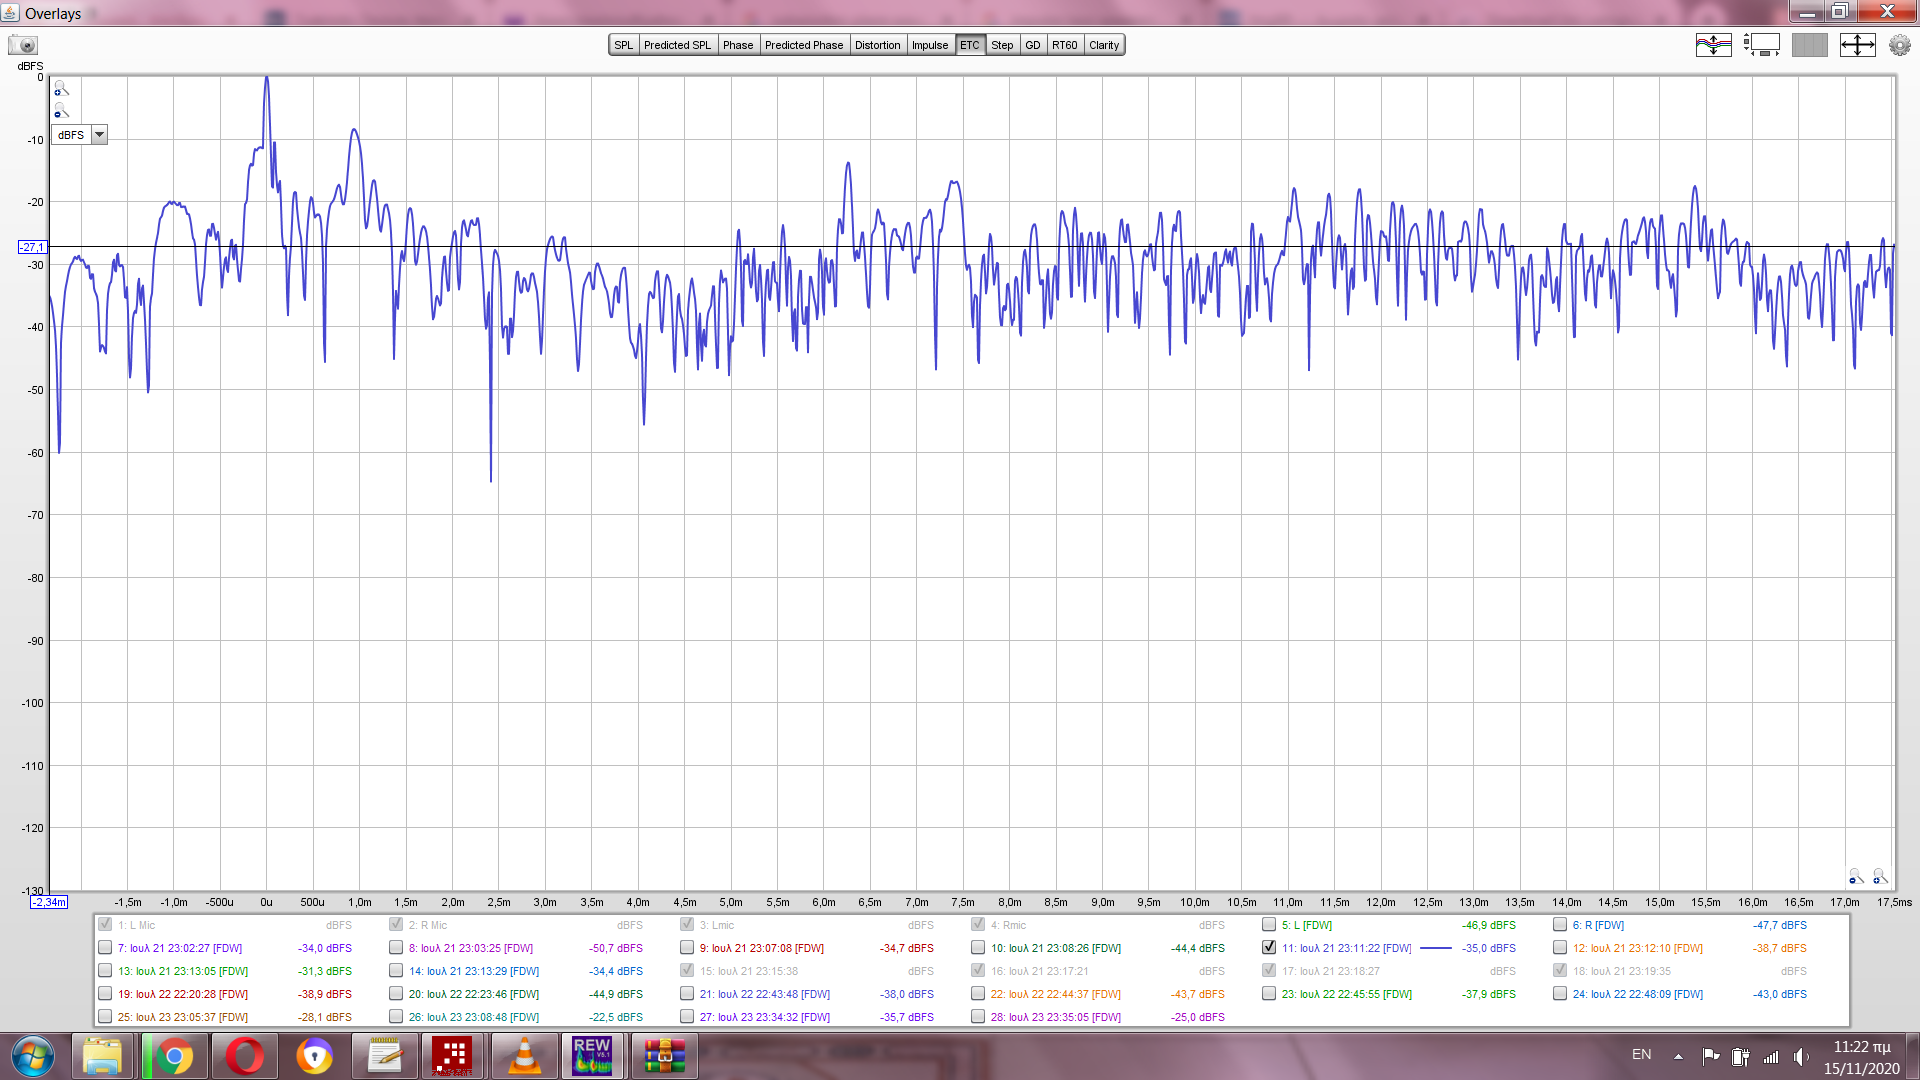This screenshot has height=1080, width=1920.
Task: Uncheck trace 11 Ιουλ 21 23:11:22 checkbox
Action: (x=1269, y=948)
